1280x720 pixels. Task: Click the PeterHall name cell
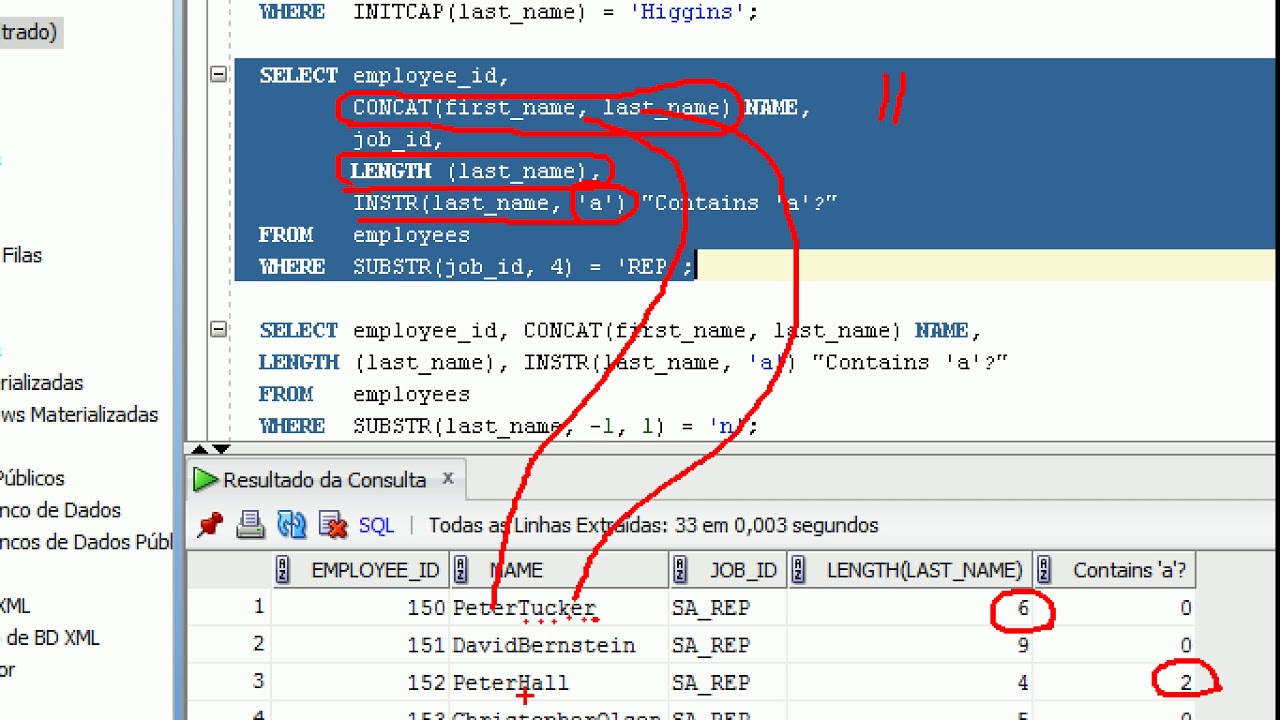pos(559,683)
